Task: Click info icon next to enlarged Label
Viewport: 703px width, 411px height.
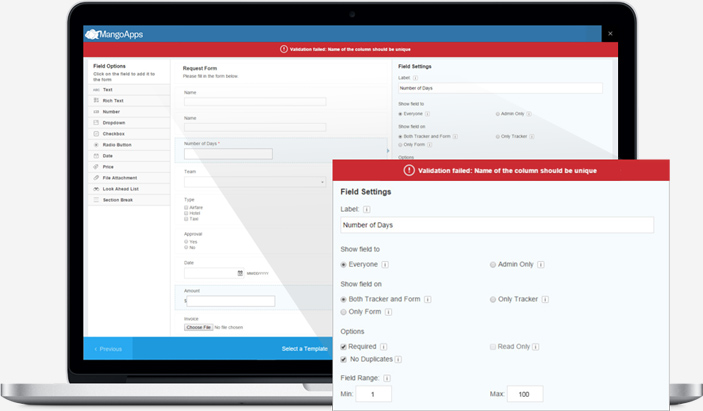Action: click(366, 209)
